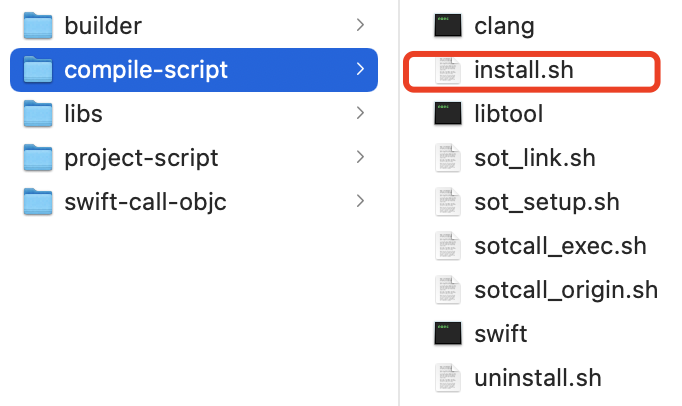The width and height of the screenshot is (682, 406).
Task: Click the column divider between panes
Action: point(399,203)
